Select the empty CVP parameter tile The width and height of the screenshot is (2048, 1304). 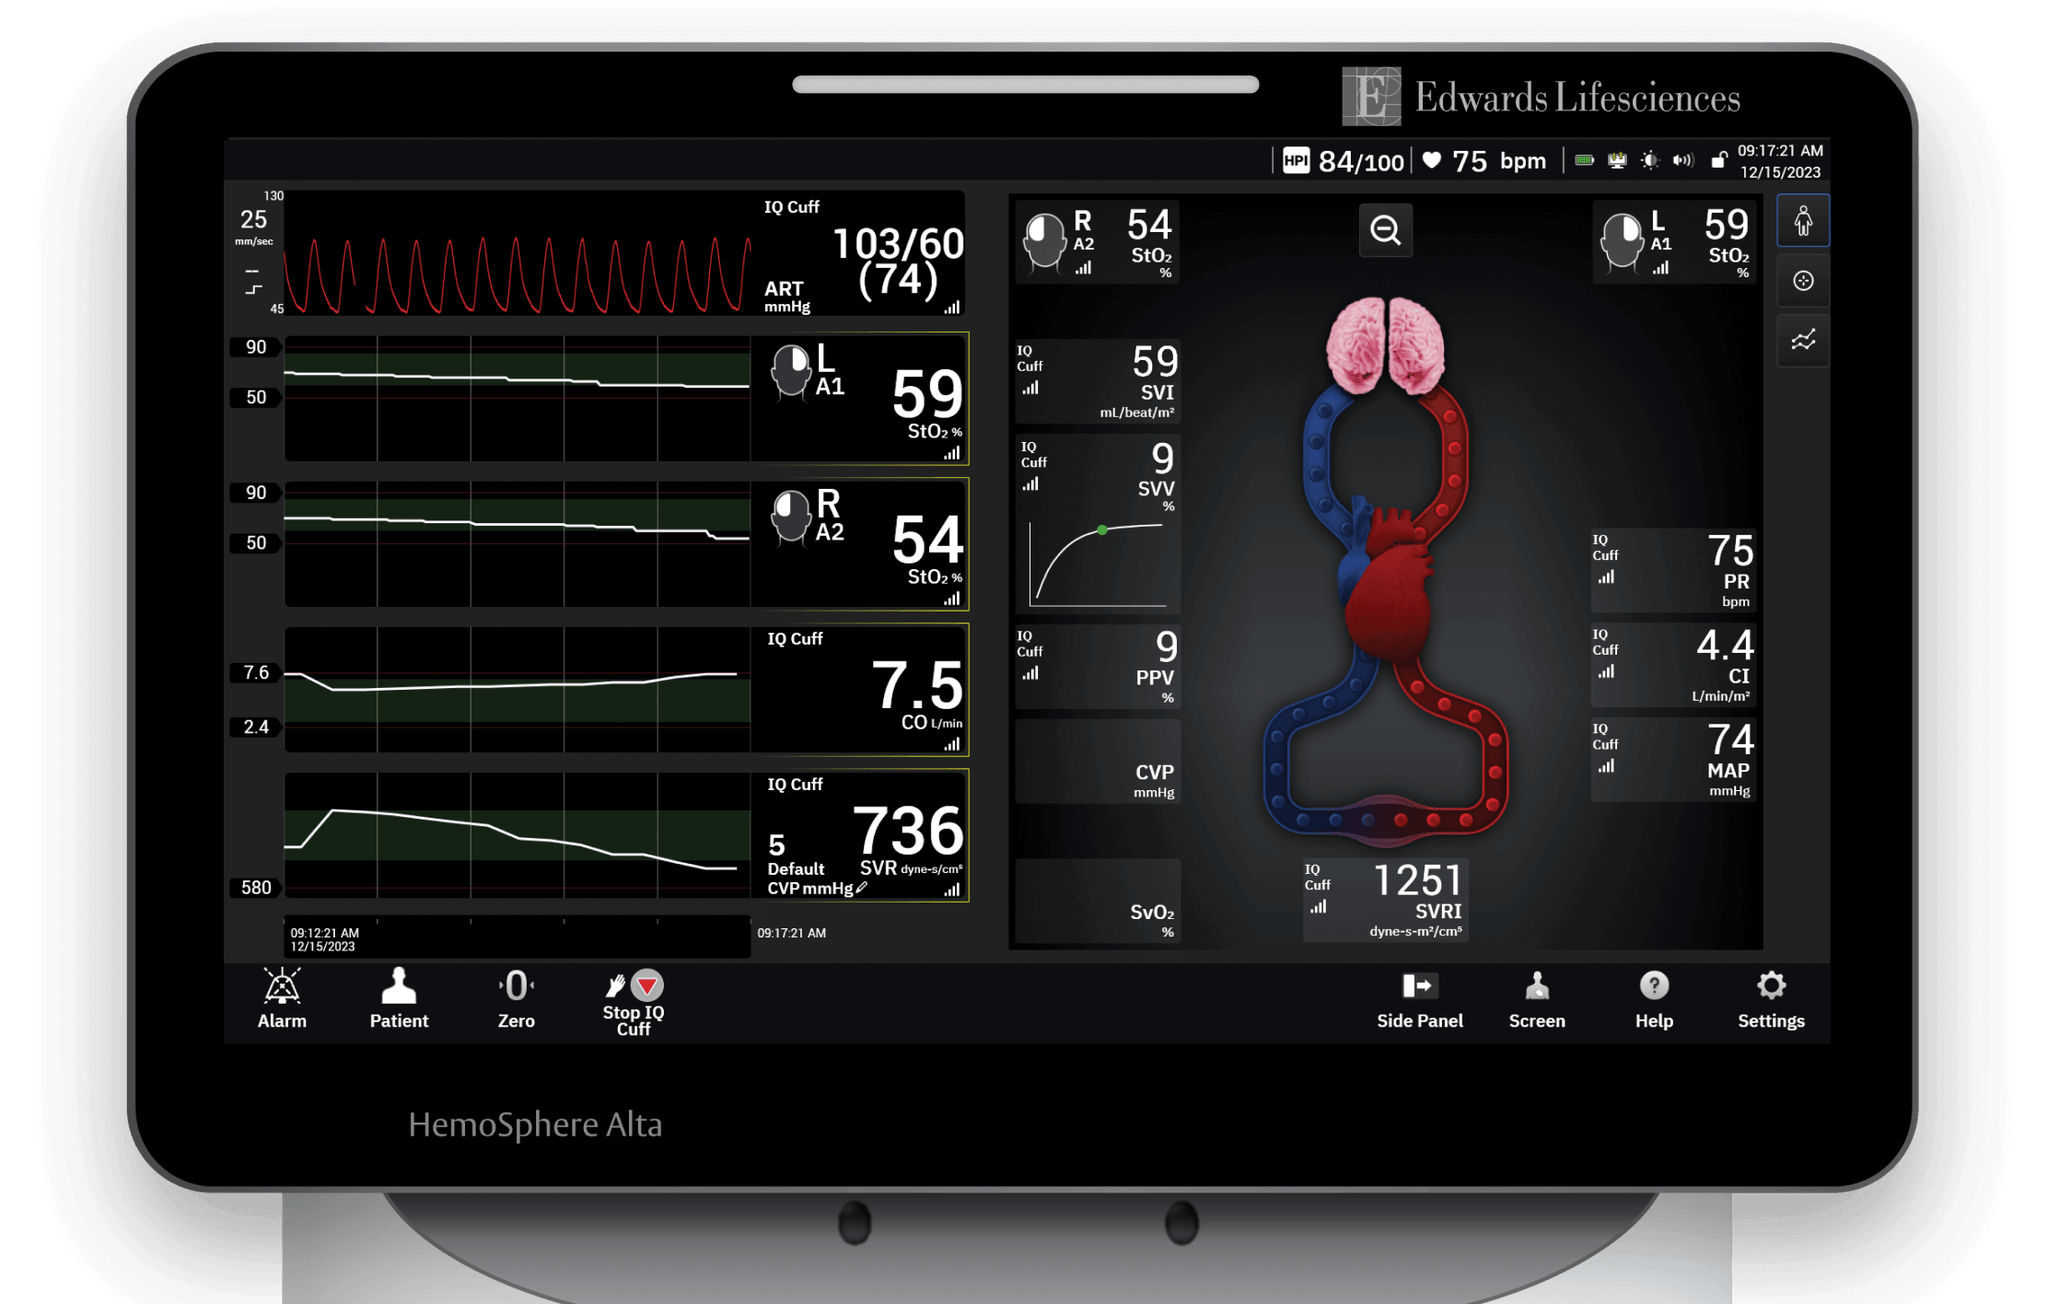(1098, 761)
